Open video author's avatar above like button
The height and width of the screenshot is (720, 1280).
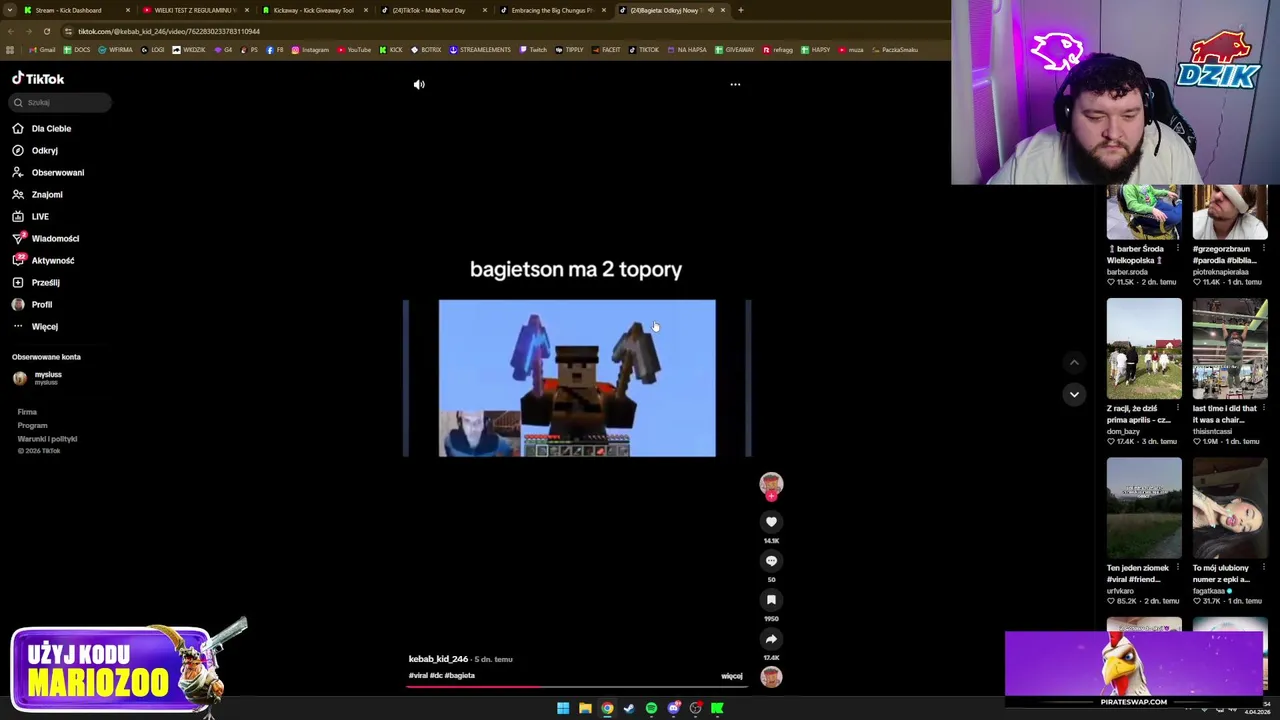(771, 485)
